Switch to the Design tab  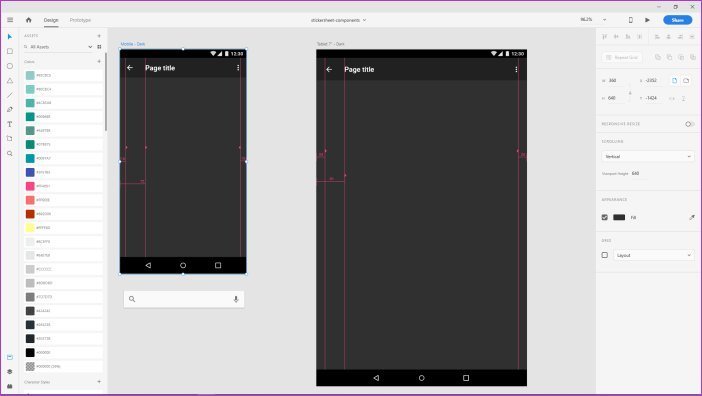[x=51, y=20]
